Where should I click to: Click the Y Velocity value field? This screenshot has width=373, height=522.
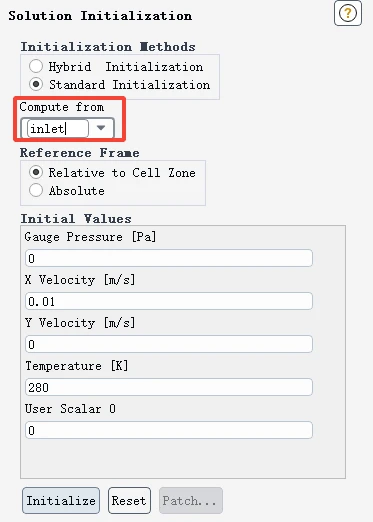tap(169, 344)
